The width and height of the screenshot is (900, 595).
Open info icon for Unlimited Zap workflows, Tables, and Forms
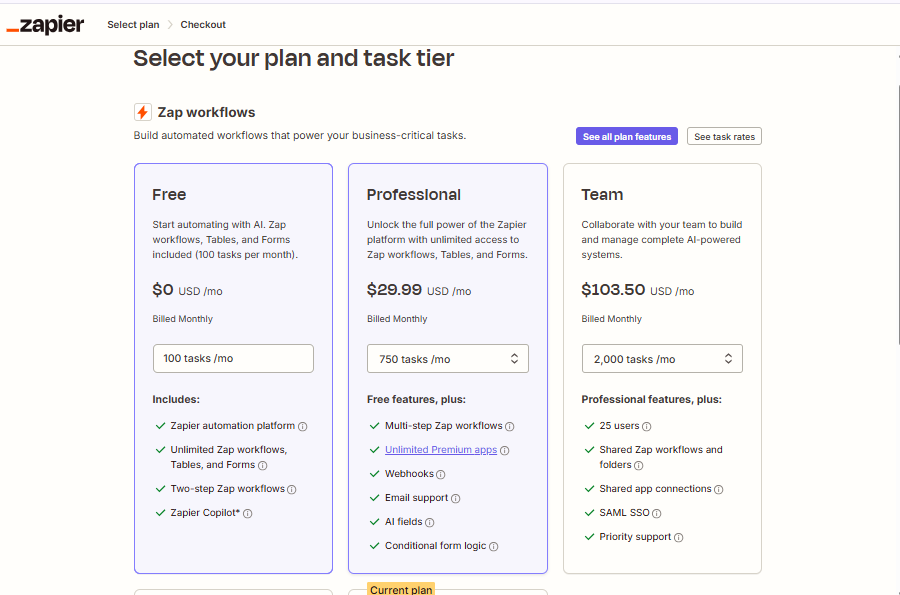(x=262, y=465)
